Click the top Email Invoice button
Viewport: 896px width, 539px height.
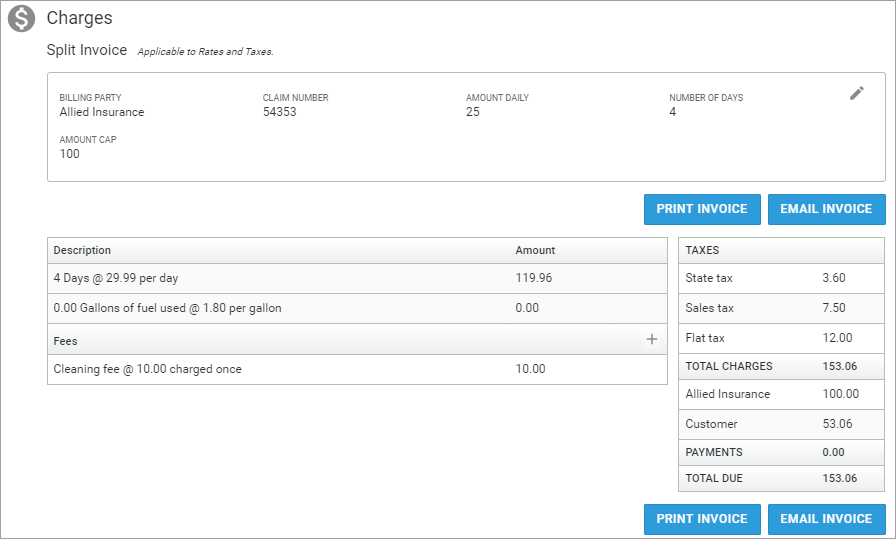tap(826, 209)
